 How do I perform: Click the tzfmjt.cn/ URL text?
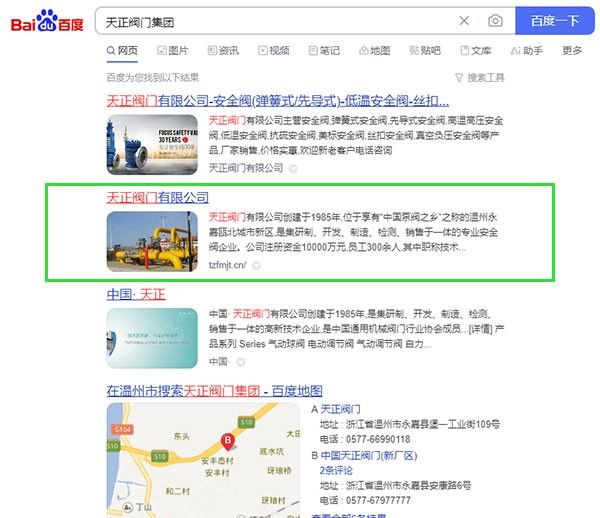pyautogui.click(x=227, y=265)
